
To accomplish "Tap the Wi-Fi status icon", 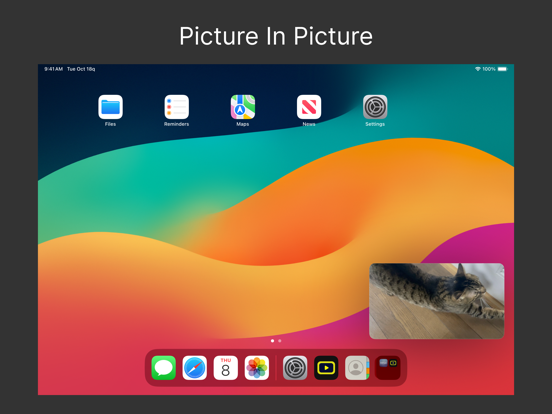I will [478, 69].
